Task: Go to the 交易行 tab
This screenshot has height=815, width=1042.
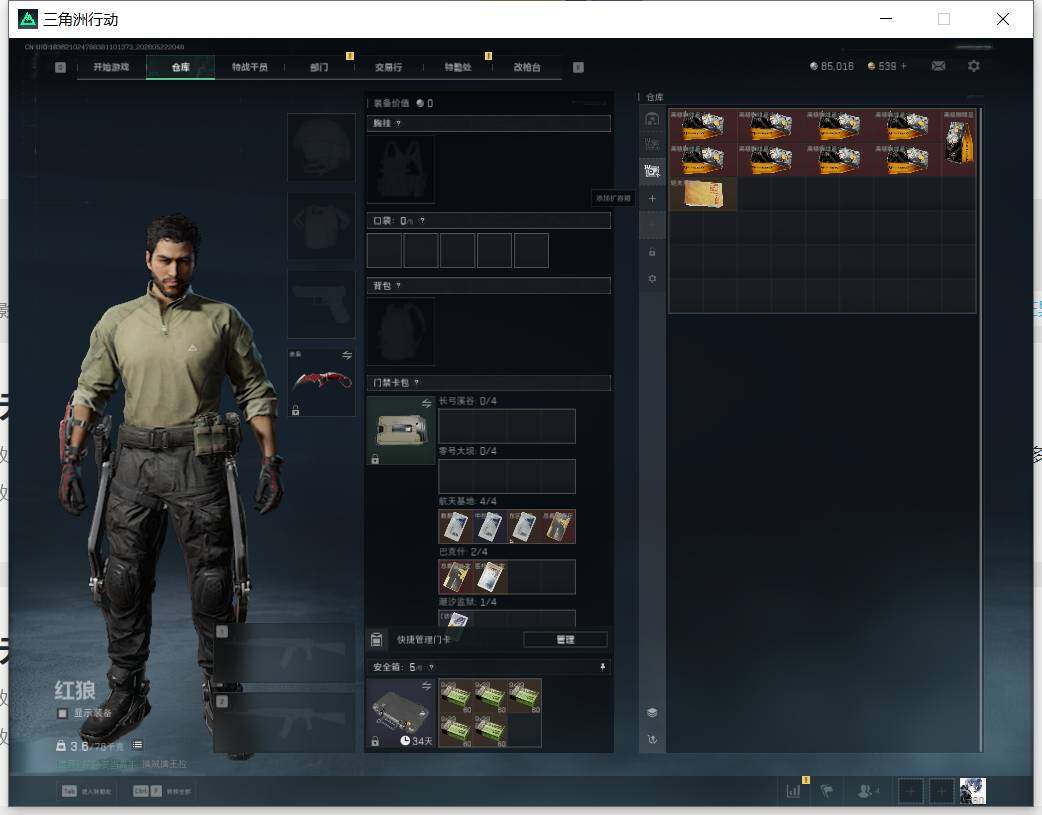Action: pos(388,67)
